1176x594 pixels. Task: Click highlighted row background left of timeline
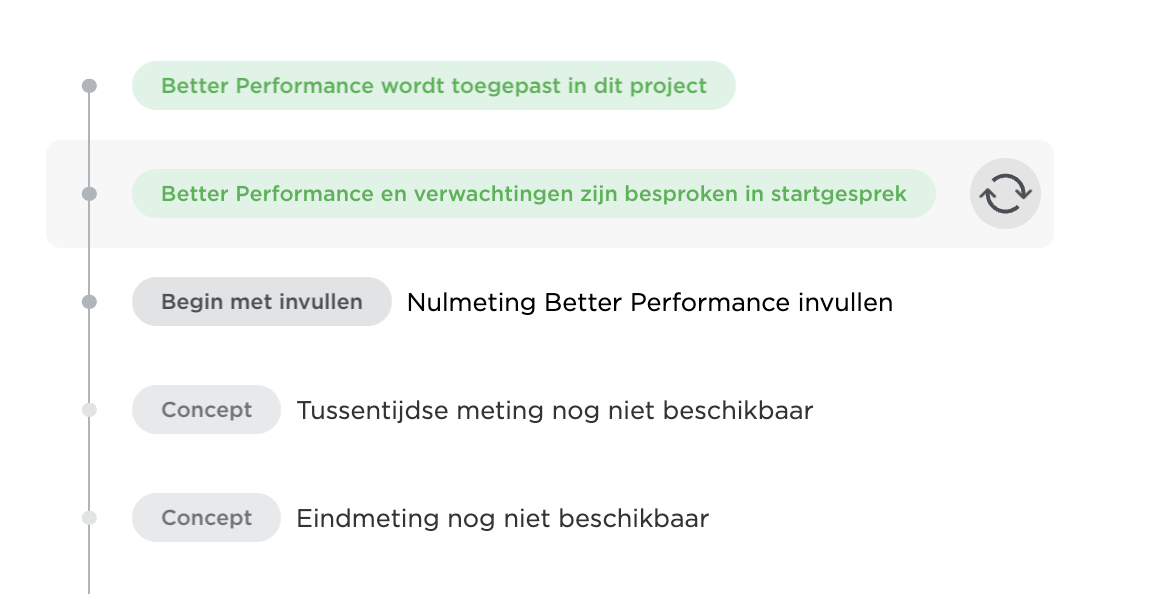click(x=63, y=194)
